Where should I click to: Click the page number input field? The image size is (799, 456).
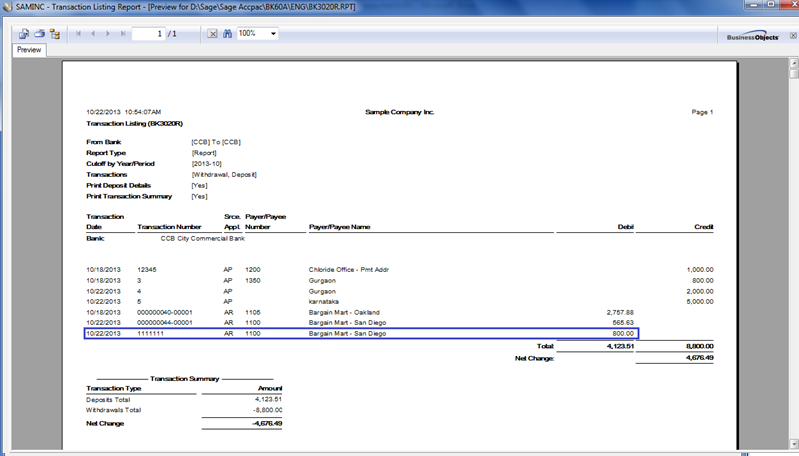(x=148, y=34)
